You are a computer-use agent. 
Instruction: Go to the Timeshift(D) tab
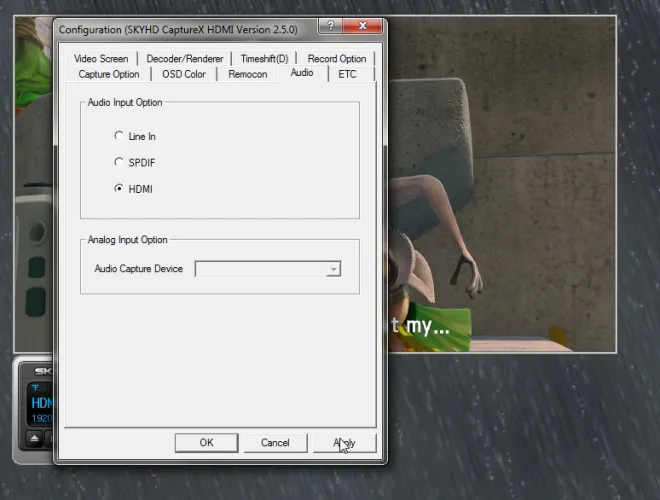tap(264, 59)
